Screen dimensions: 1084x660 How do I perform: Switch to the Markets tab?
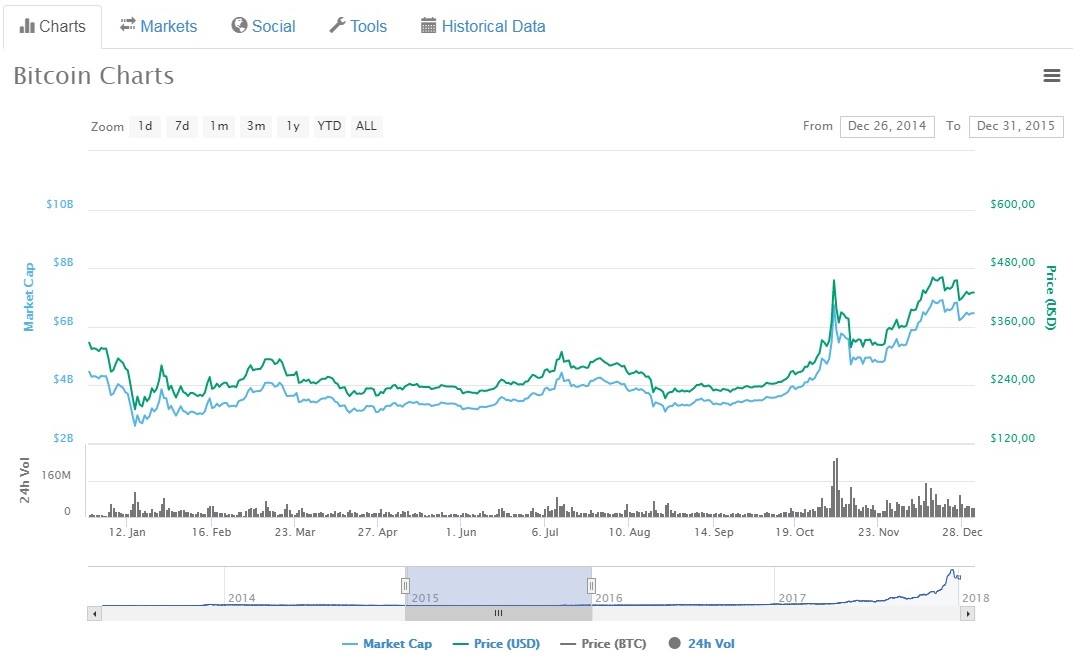(158, 26)
